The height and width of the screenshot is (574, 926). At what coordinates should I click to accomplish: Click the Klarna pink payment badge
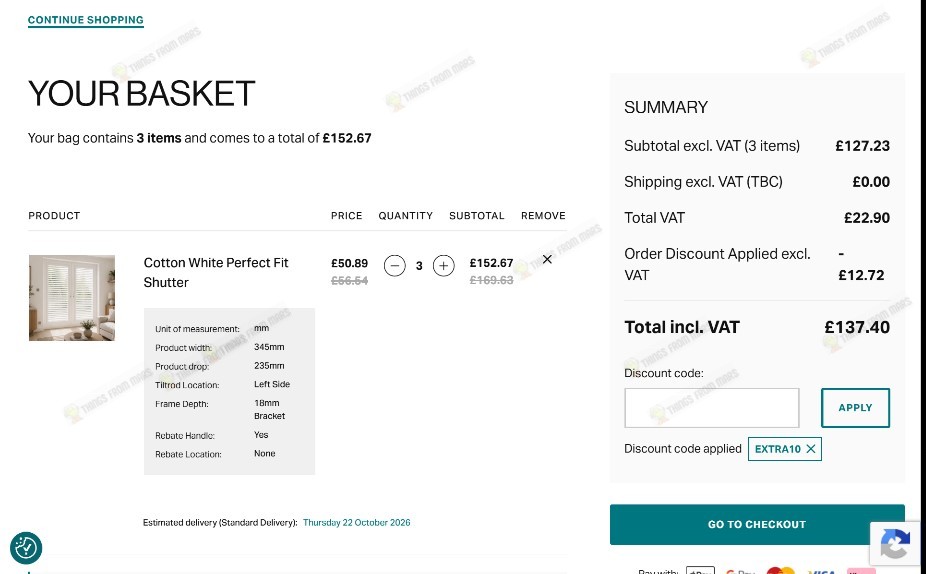click(861, 571)
